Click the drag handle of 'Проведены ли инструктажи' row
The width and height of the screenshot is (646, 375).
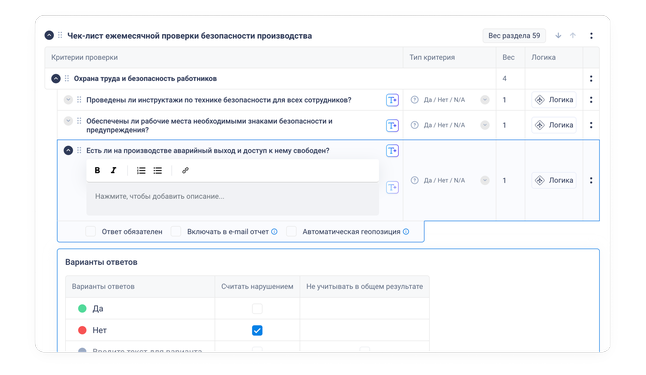coord(79,100)
